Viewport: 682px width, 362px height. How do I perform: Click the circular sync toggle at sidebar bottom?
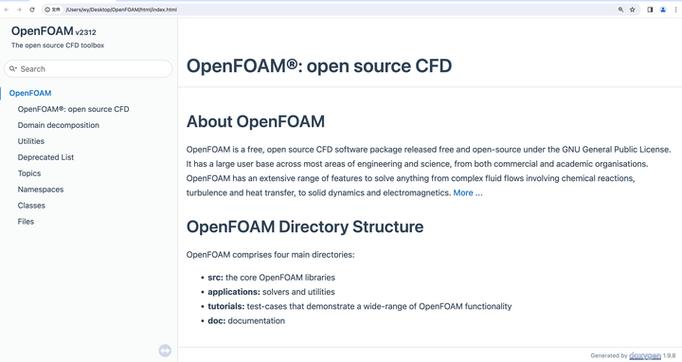(165, 350)
